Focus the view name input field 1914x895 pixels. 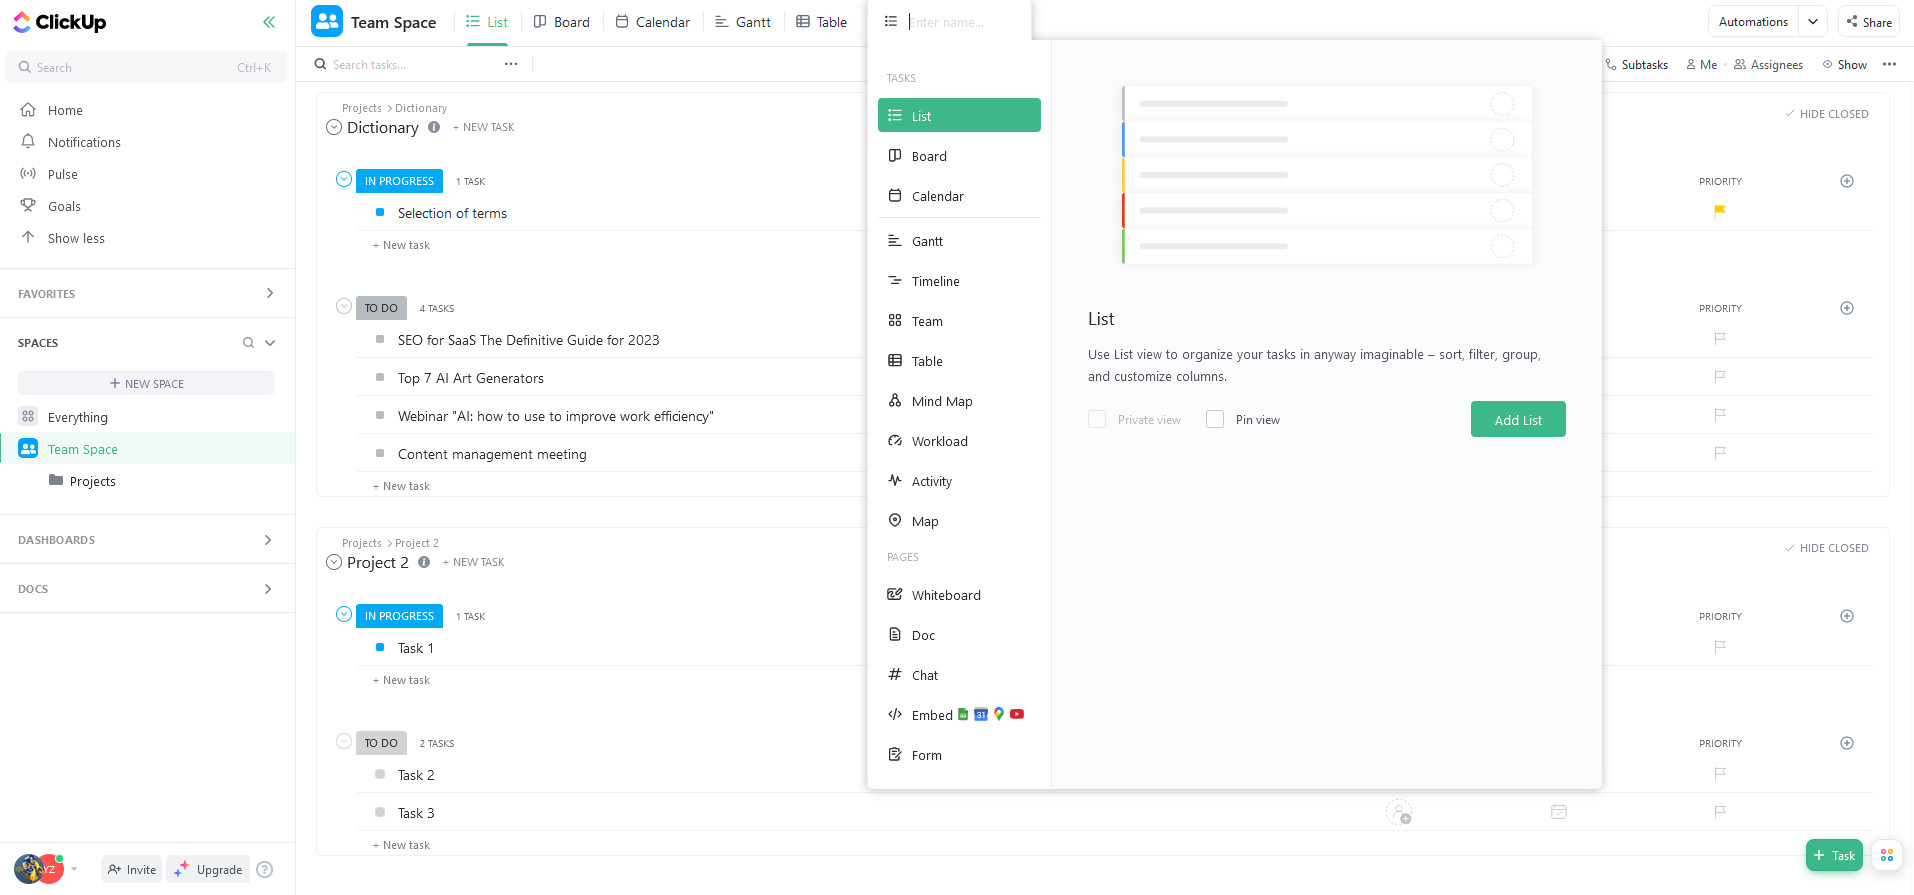pos(964,22)
